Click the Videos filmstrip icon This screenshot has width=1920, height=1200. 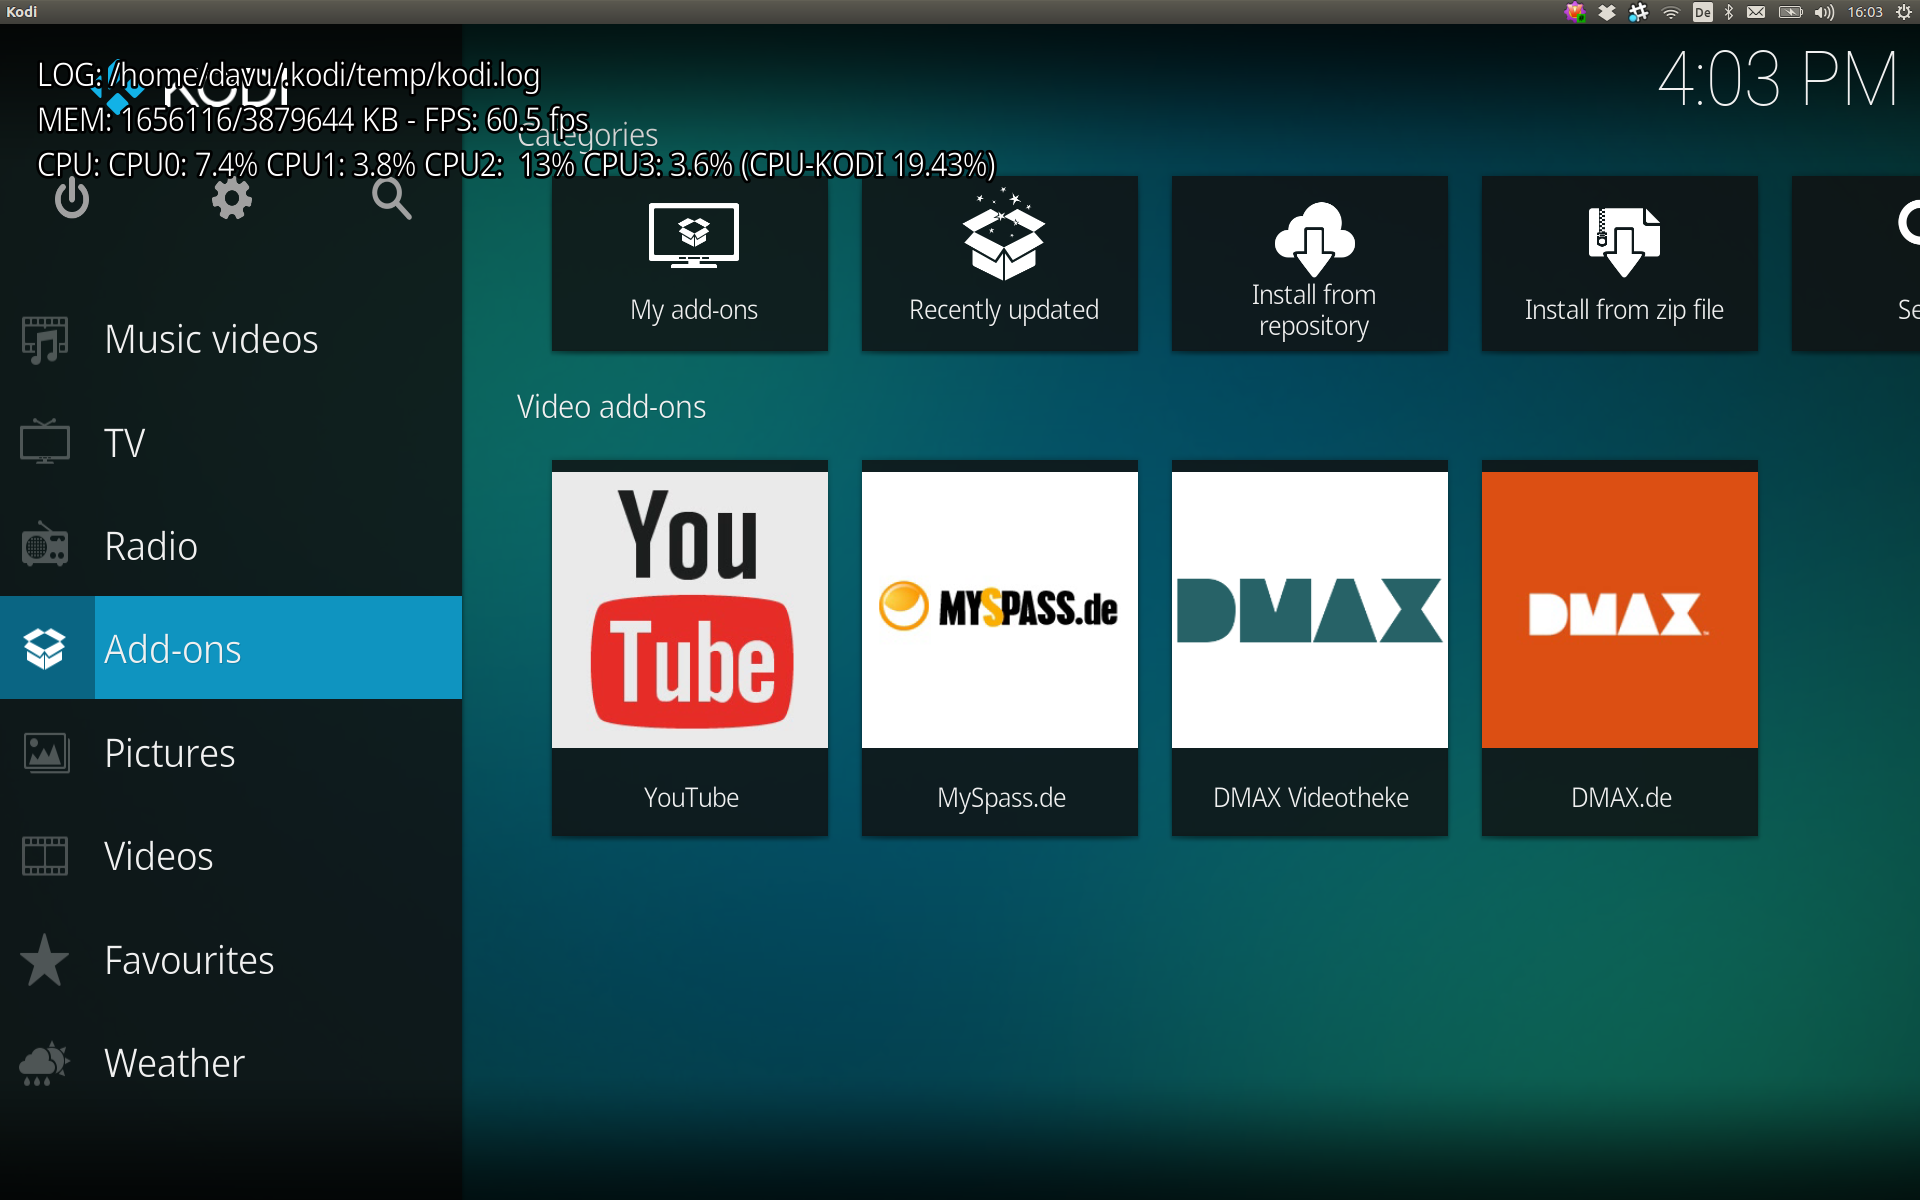pos(45,856)
